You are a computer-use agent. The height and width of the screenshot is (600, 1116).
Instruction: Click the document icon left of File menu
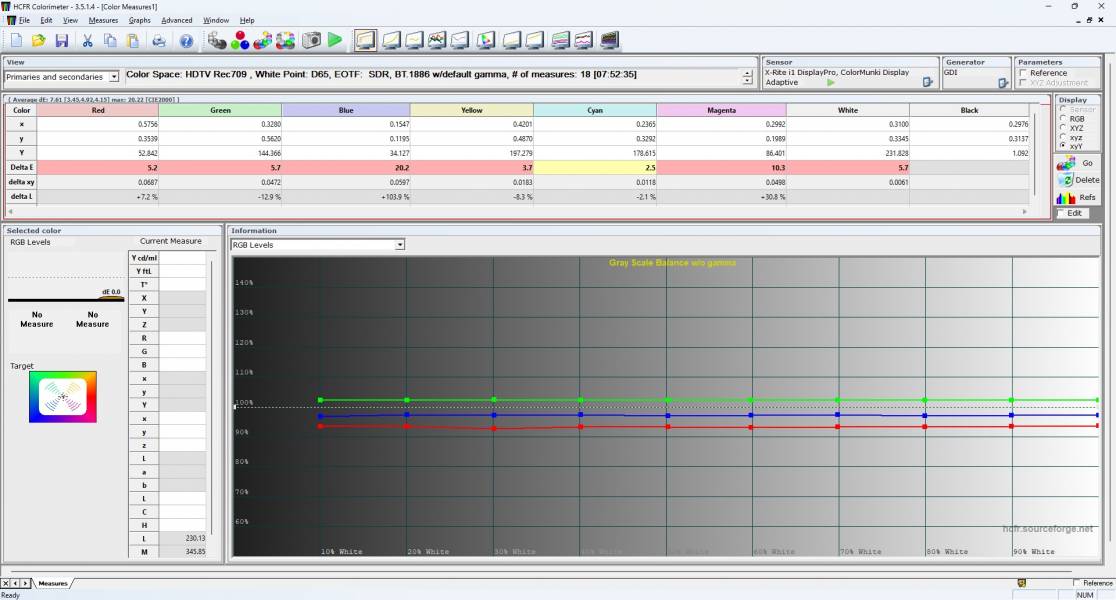[x=11, y=20]
